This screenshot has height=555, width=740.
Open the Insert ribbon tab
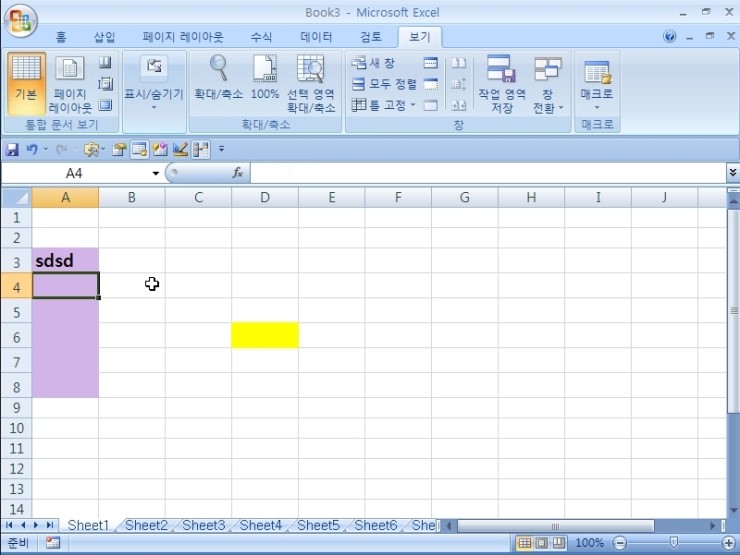click(x=105, y=37)
